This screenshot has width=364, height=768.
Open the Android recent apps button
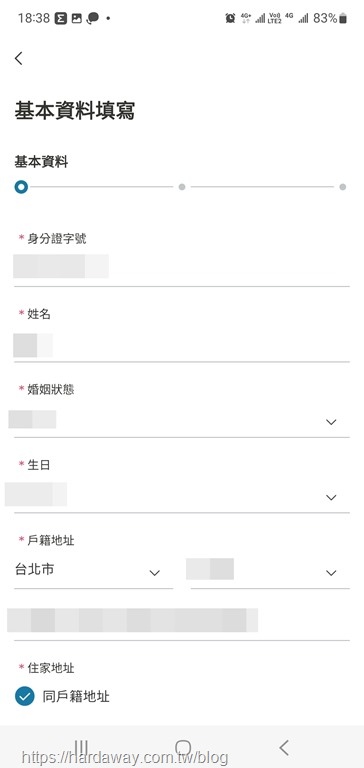pyautogui.click(x=82, y=747)
